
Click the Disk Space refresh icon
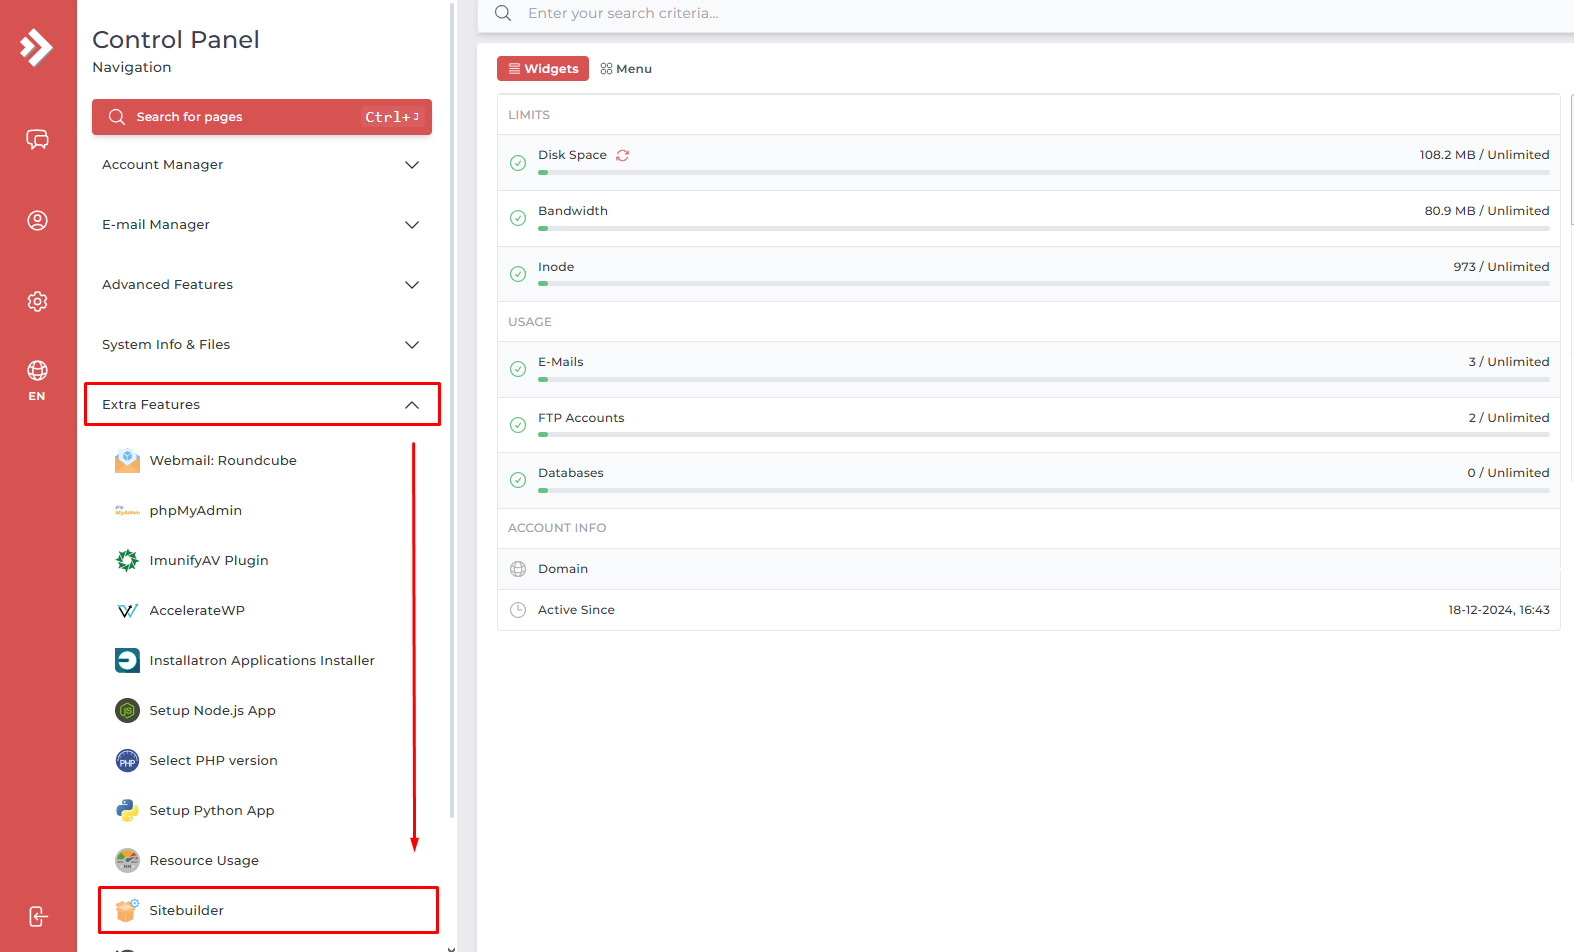(622, 155)
